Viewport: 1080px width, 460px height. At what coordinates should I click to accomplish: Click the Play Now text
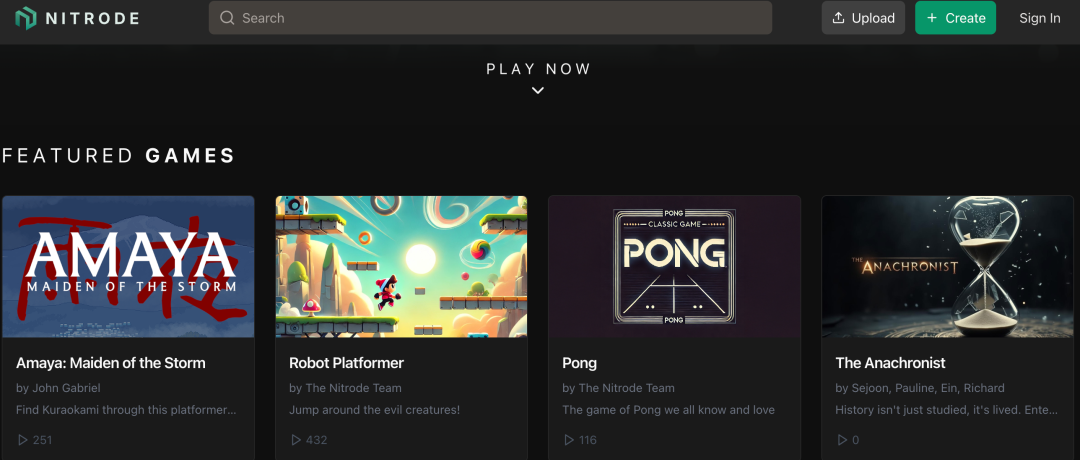[539, 69]
